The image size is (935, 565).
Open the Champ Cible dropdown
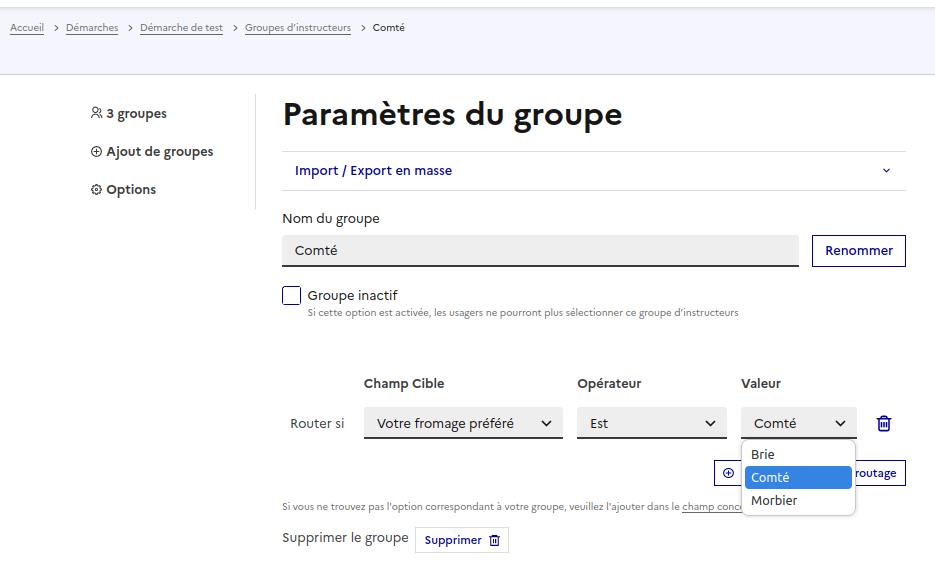463,423
